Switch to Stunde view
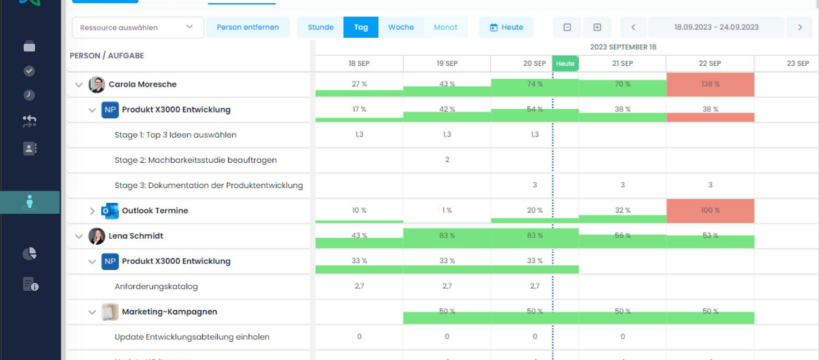 pyautogui.click(x=321, y=27)
